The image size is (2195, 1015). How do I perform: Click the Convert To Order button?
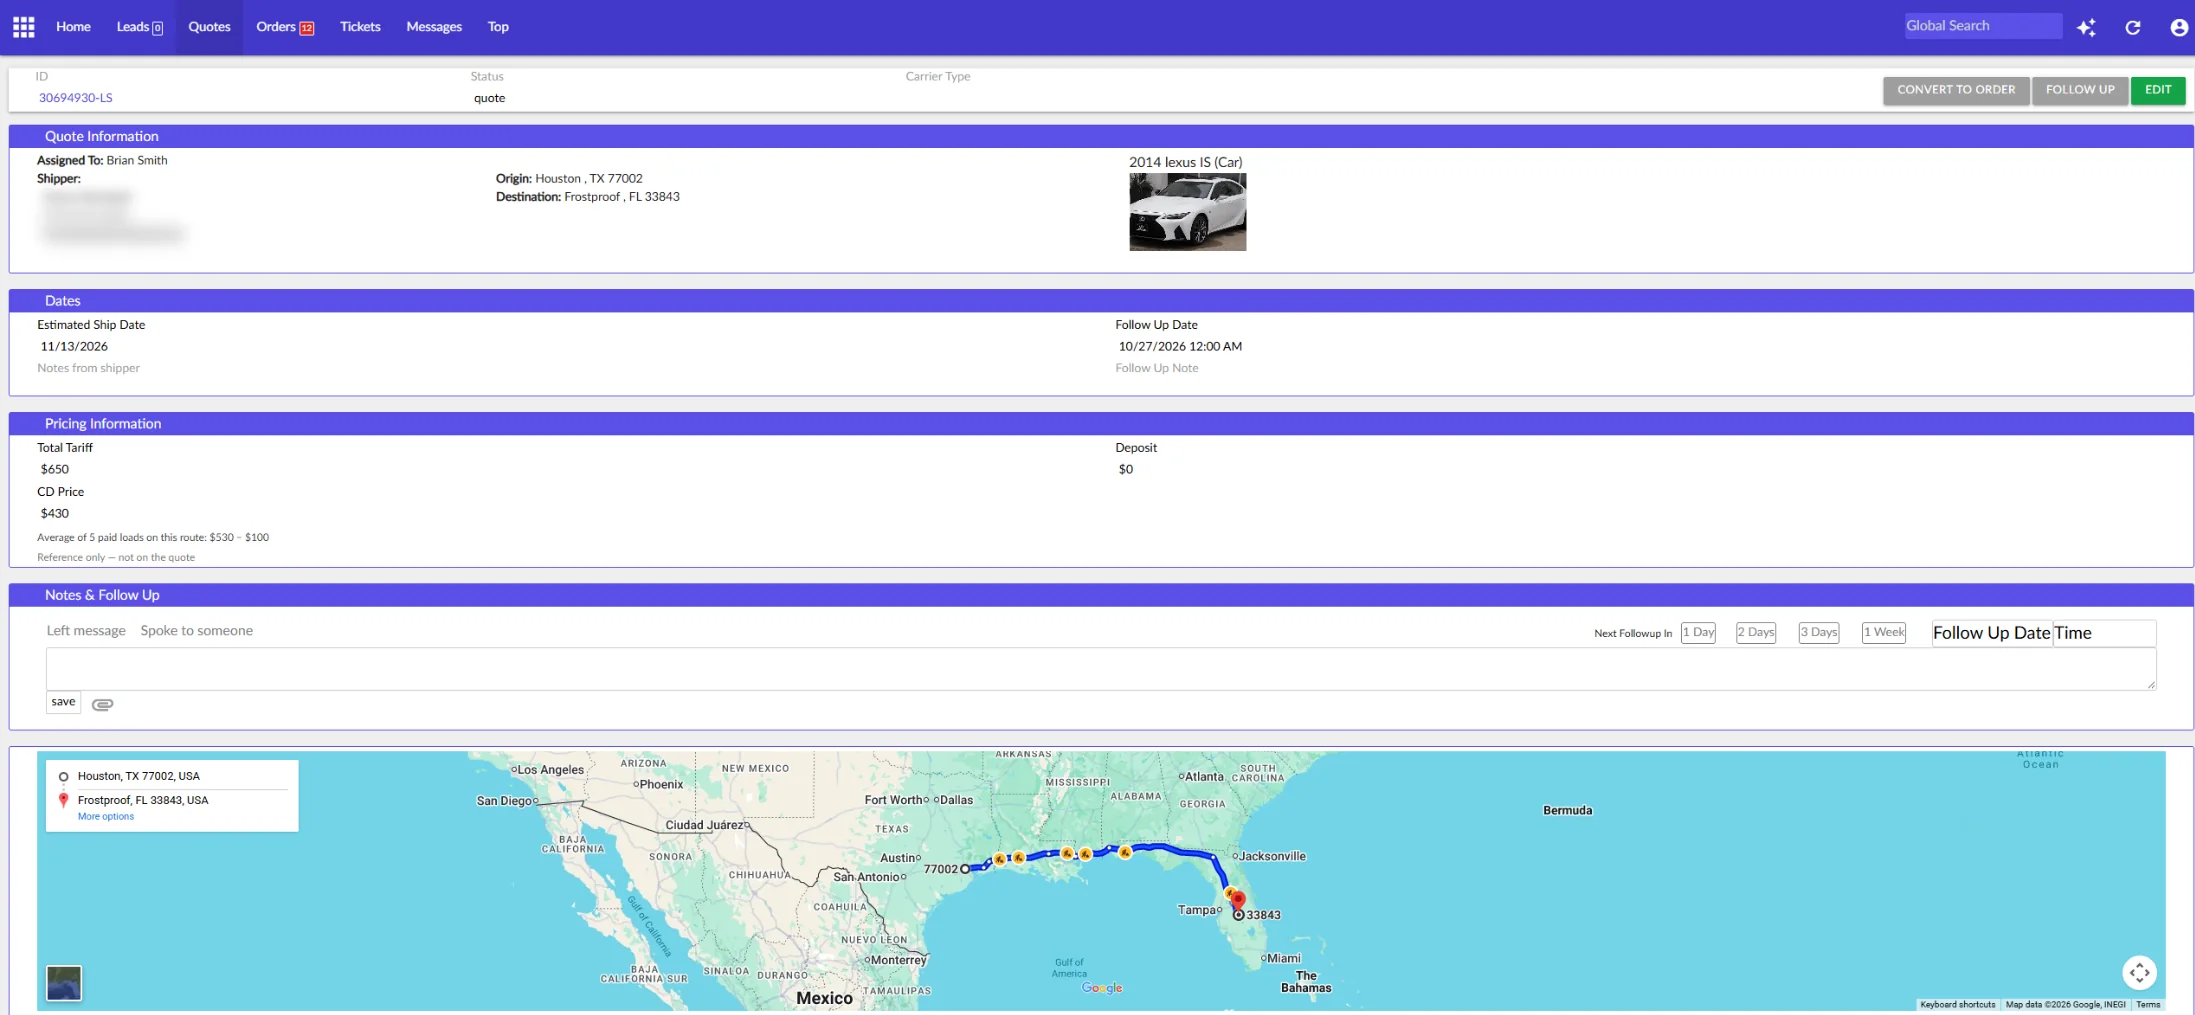coord(1956,90)
